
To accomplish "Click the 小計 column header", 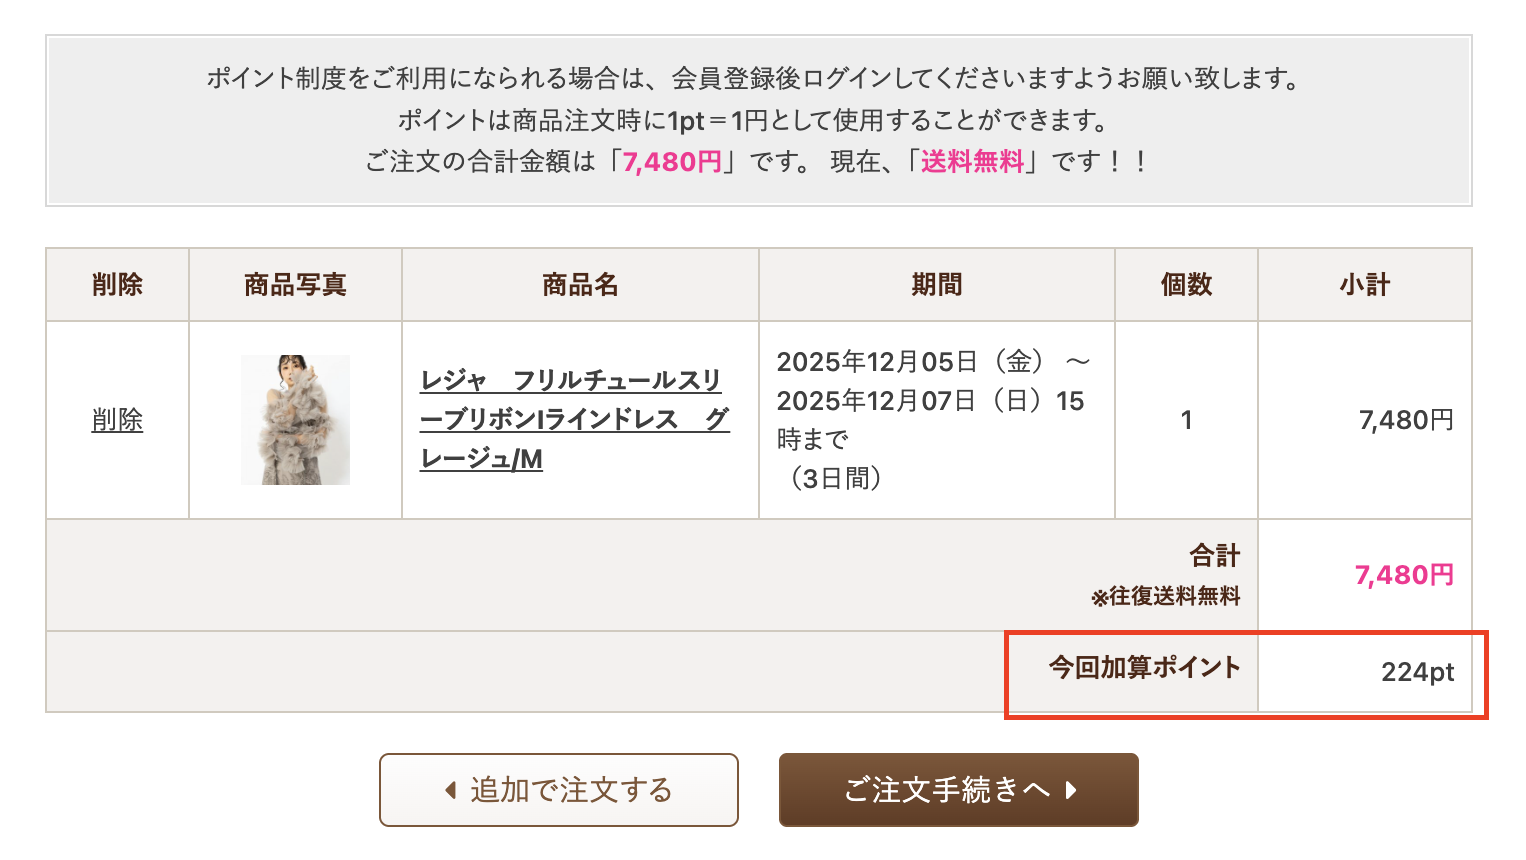I will pos(1364,285).
